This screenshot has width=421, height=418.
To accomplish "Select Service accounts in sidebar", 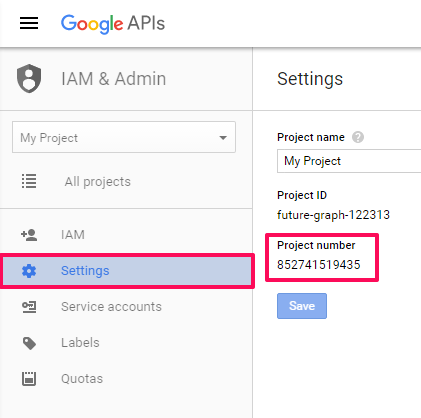I will (x=111, y=307).
